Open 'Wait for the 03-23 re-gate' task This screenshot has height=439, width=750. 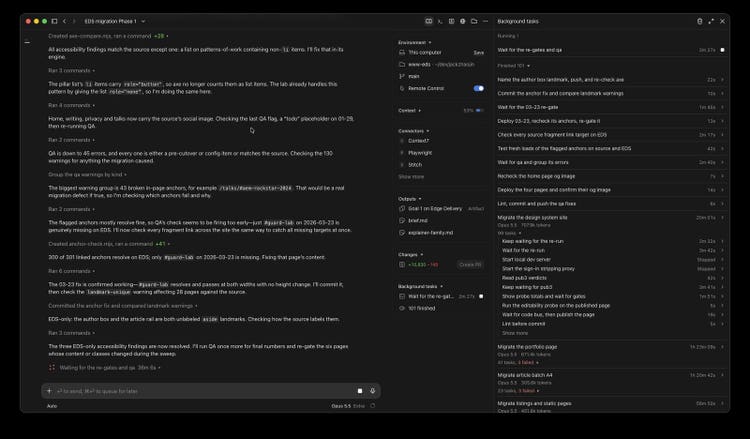(x=611, y=108)
